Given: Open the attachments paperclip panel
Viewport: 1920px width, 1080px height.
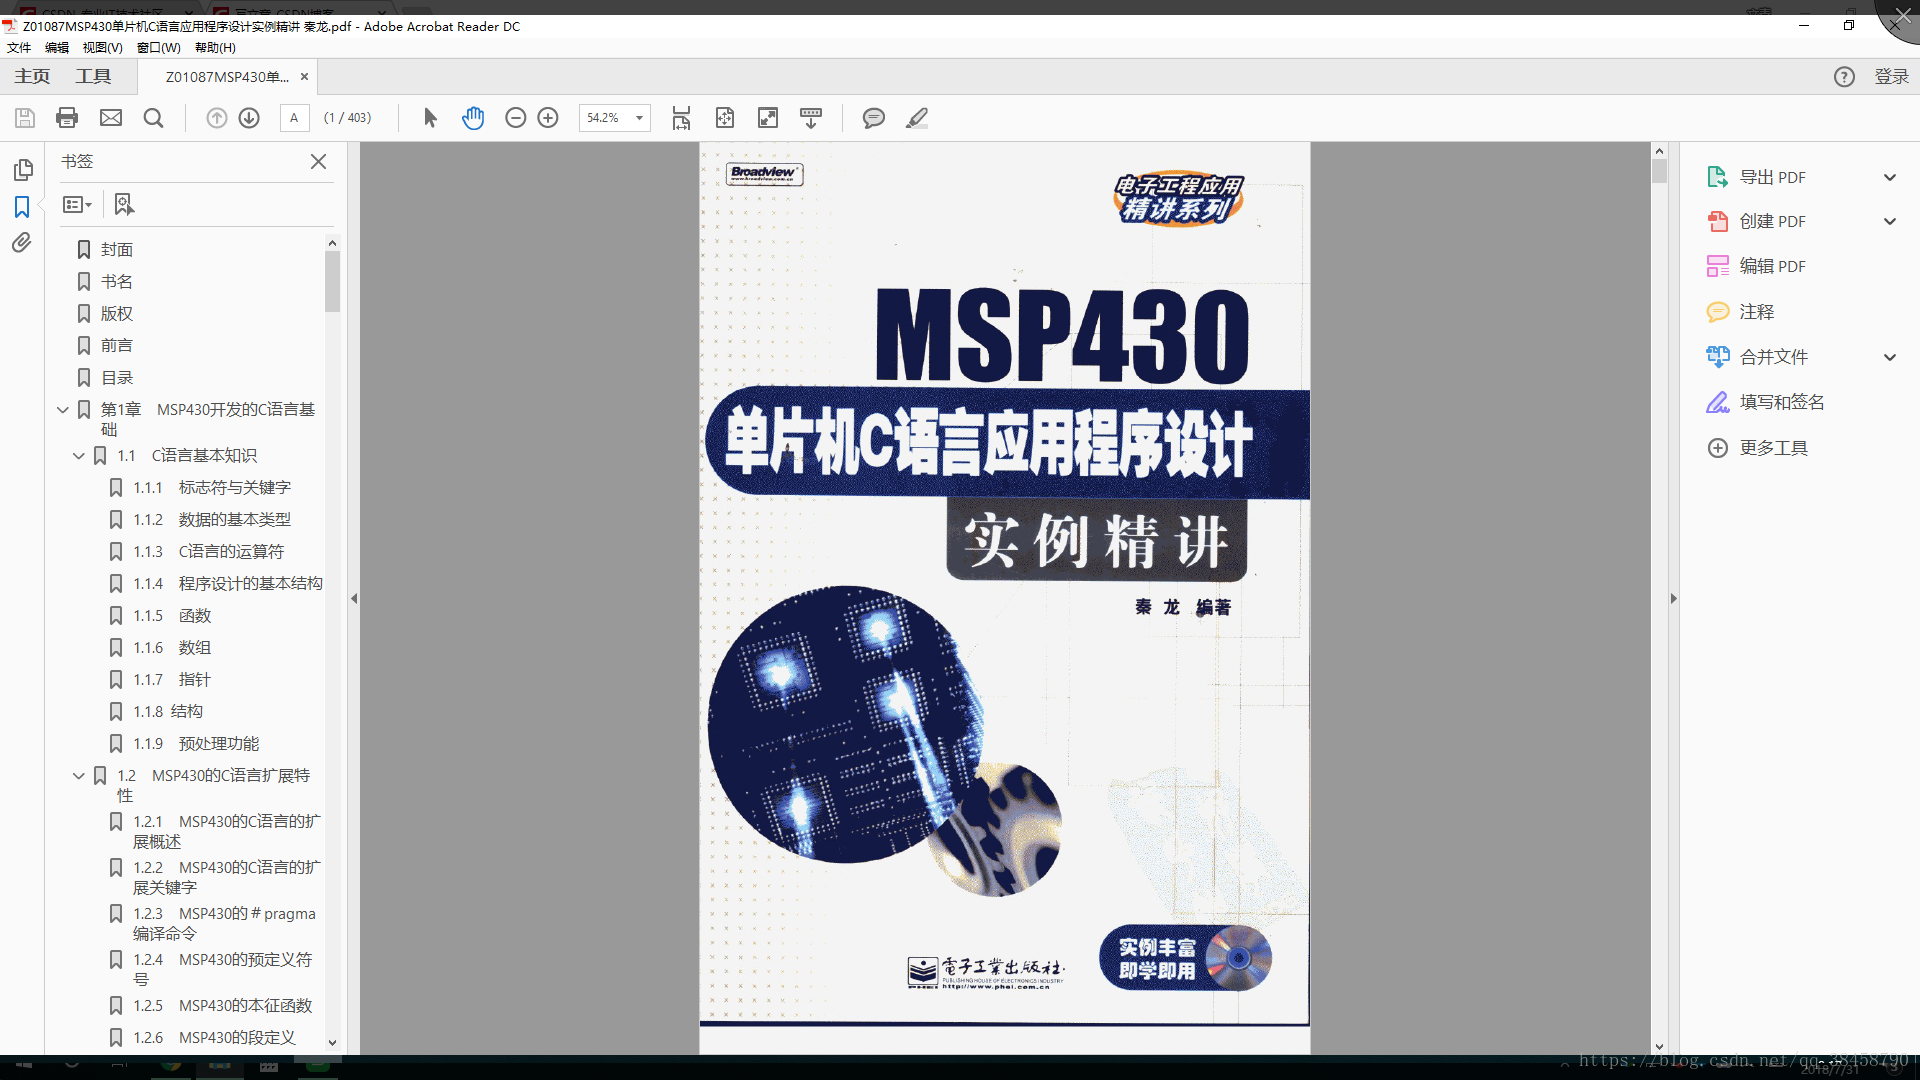Looking at the screenshot, I should click(x=22, y=242).
